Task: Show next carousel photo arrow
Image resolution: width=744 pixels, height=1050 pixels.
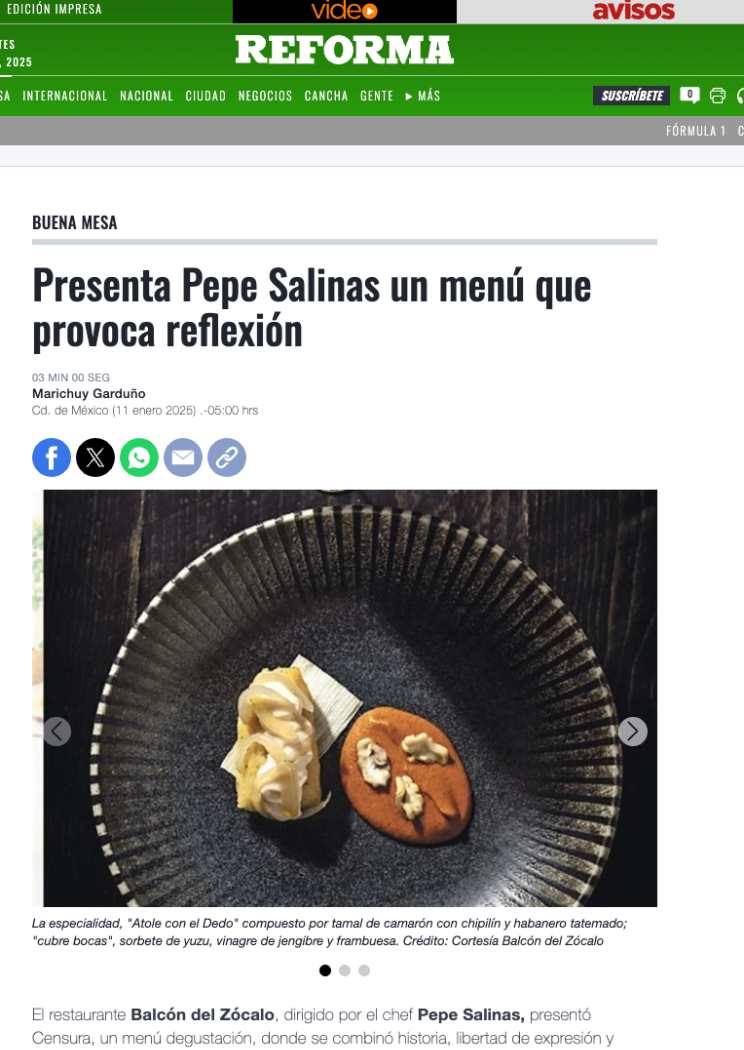Action: click(x=633, y=731)
